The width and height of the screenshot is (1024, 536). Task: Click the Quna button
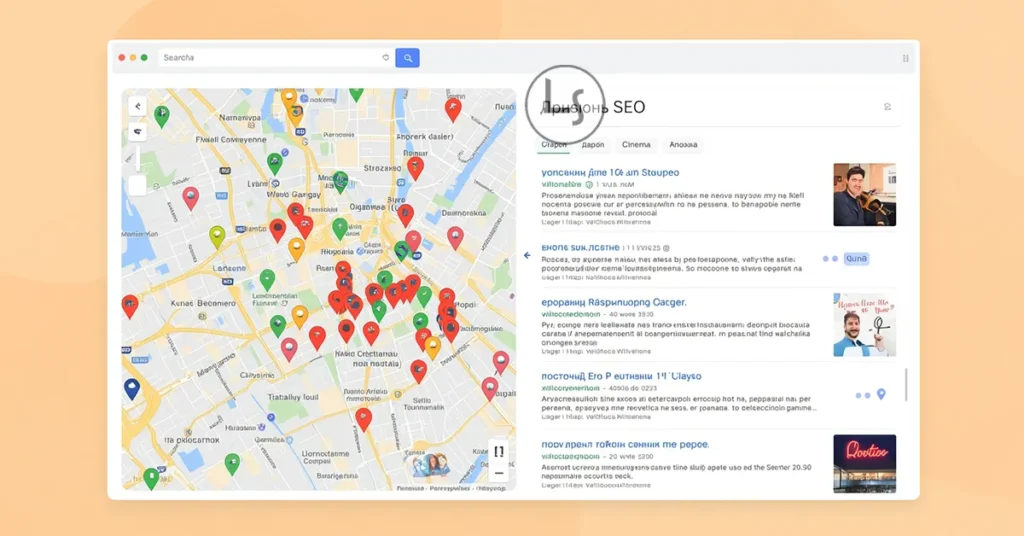(856, 259)
